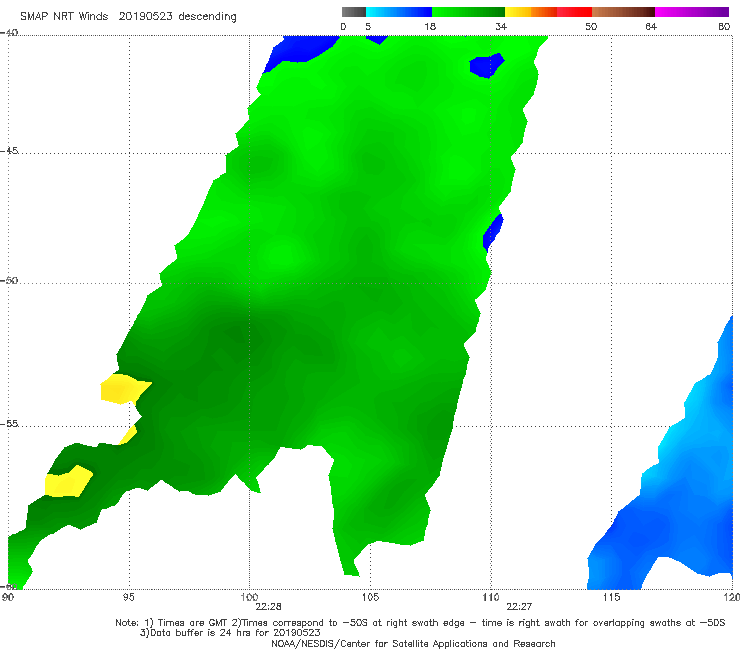Screen dimensions: 740x650
Task: Click the color bar label '64'
Action: [x=651, y=27]
